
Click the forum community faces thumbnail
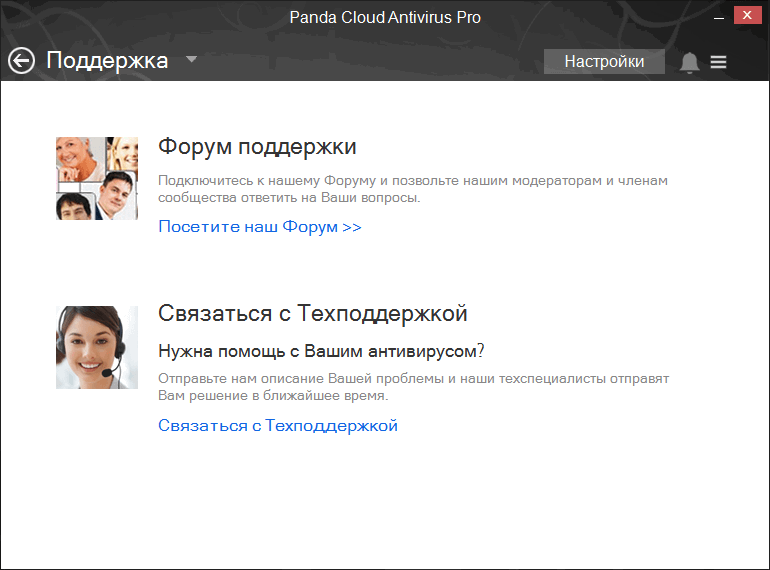(x=97, y=178)
